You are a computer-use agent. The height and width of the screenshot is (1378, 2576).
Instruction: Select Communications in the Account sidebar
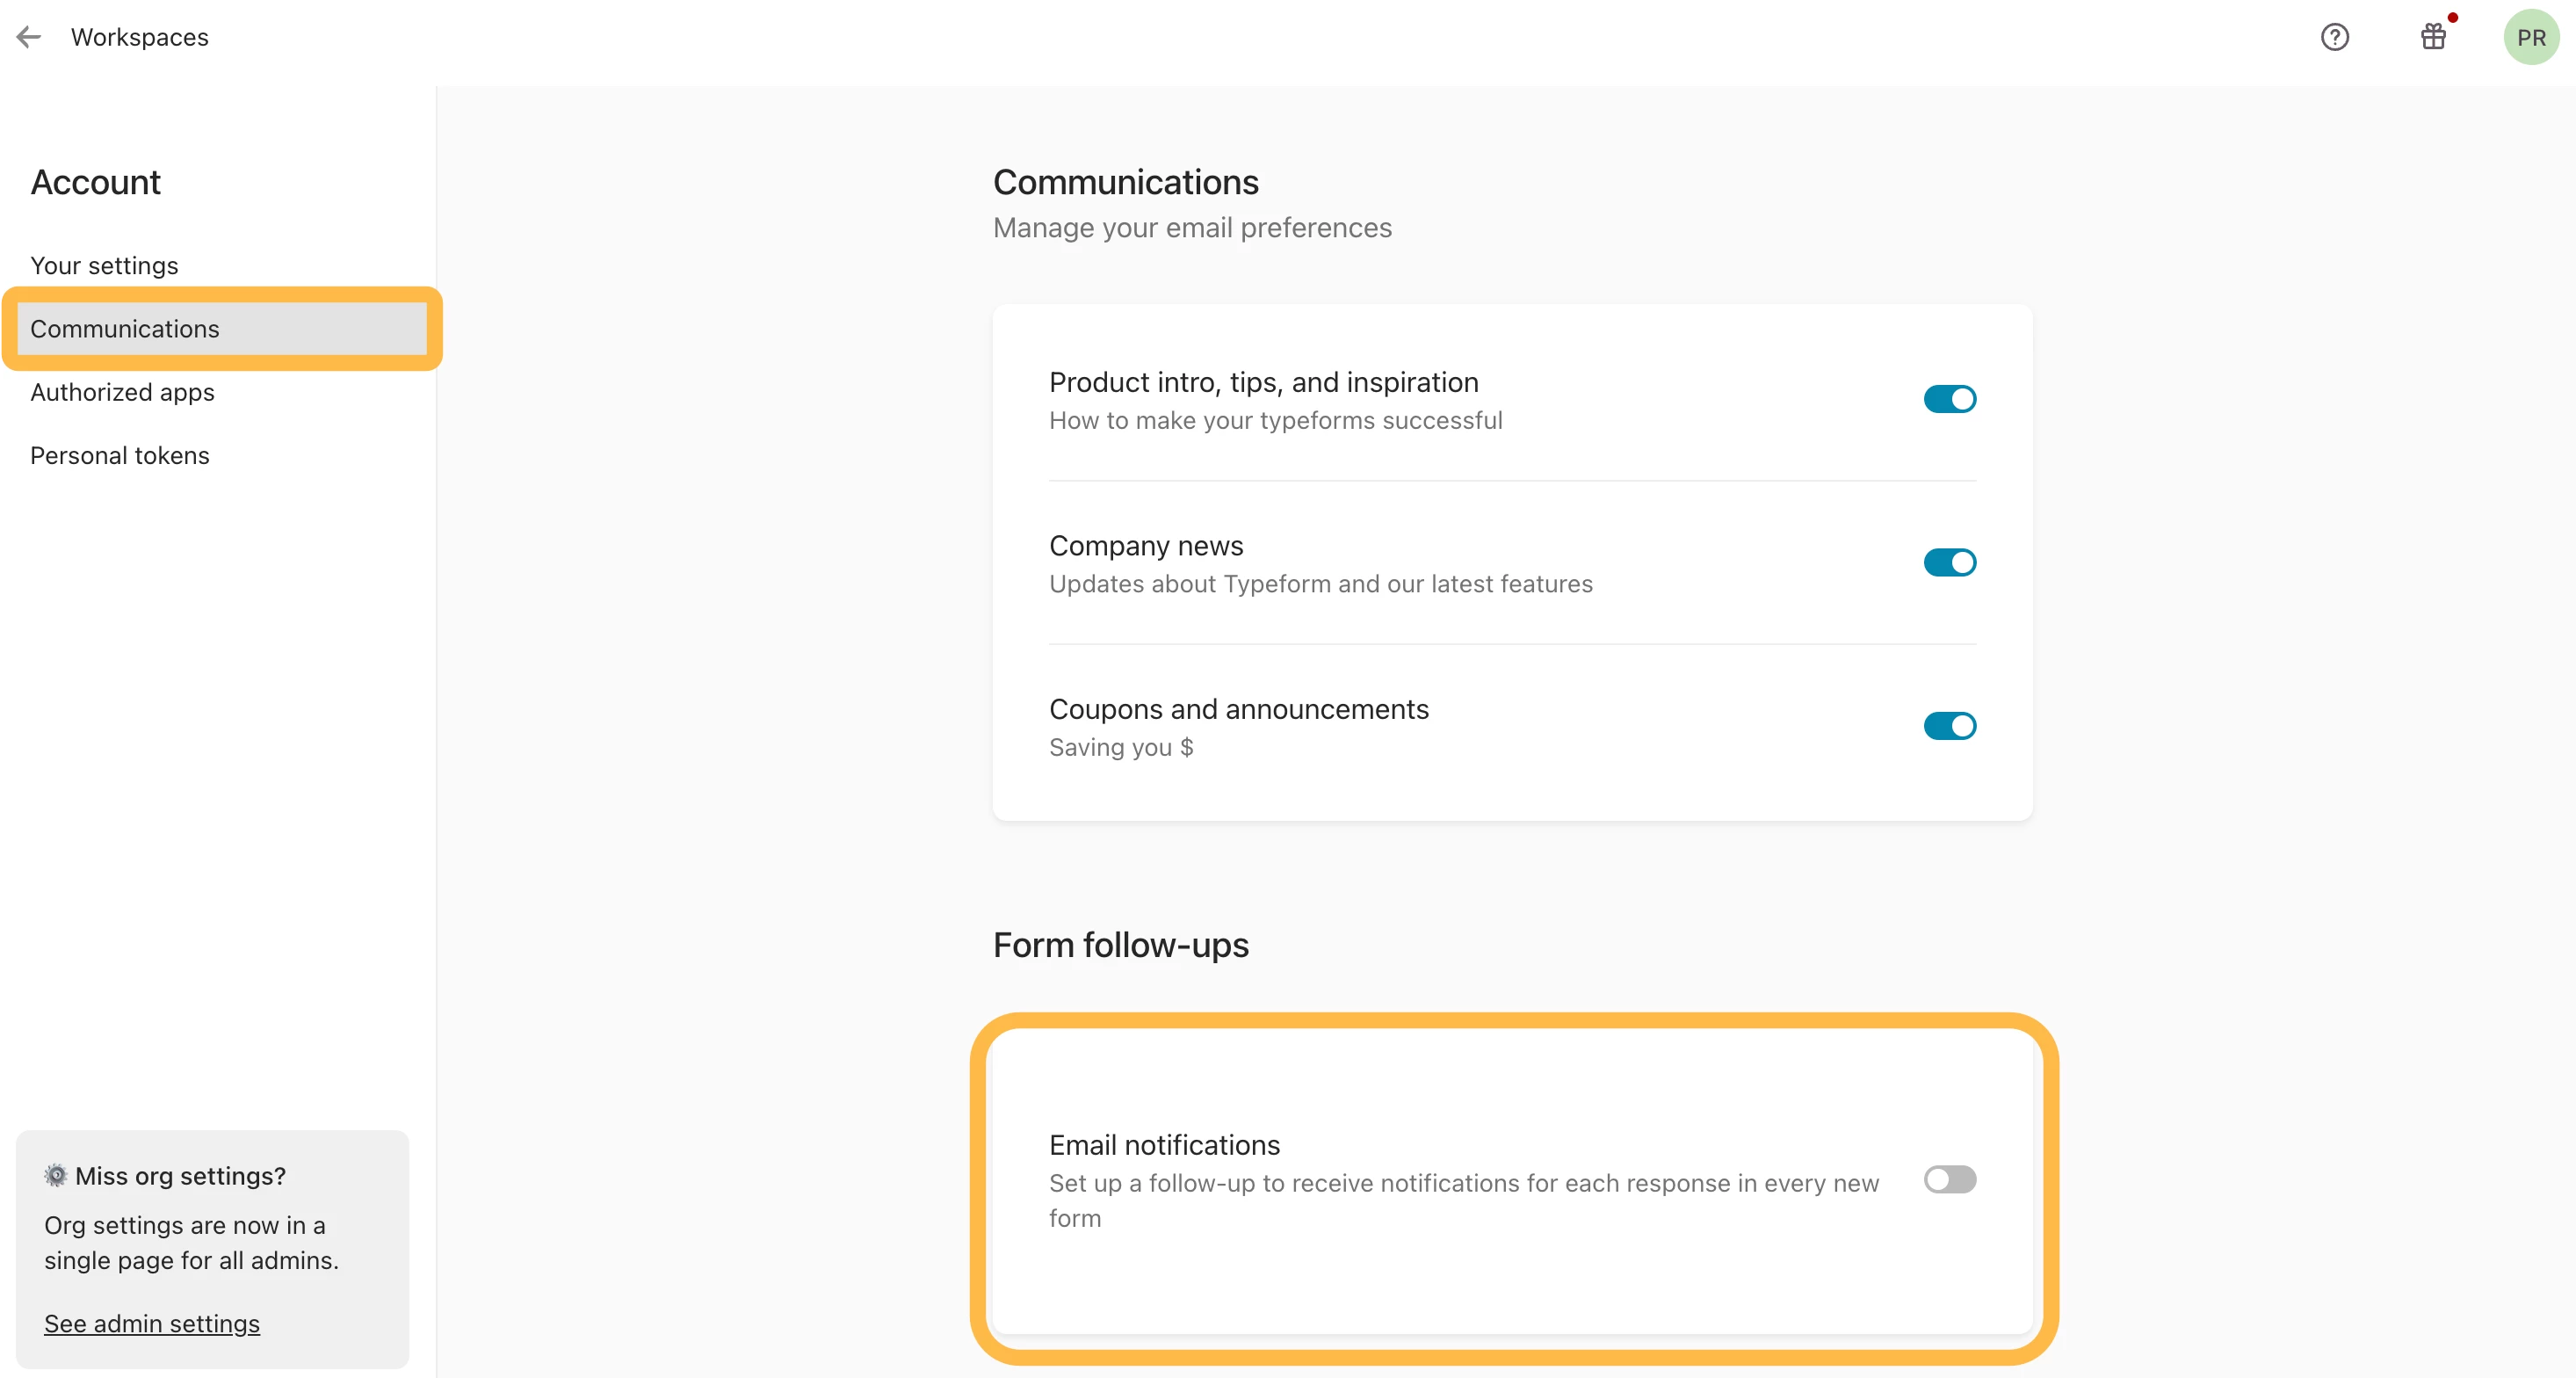click(x=125, y=328)
